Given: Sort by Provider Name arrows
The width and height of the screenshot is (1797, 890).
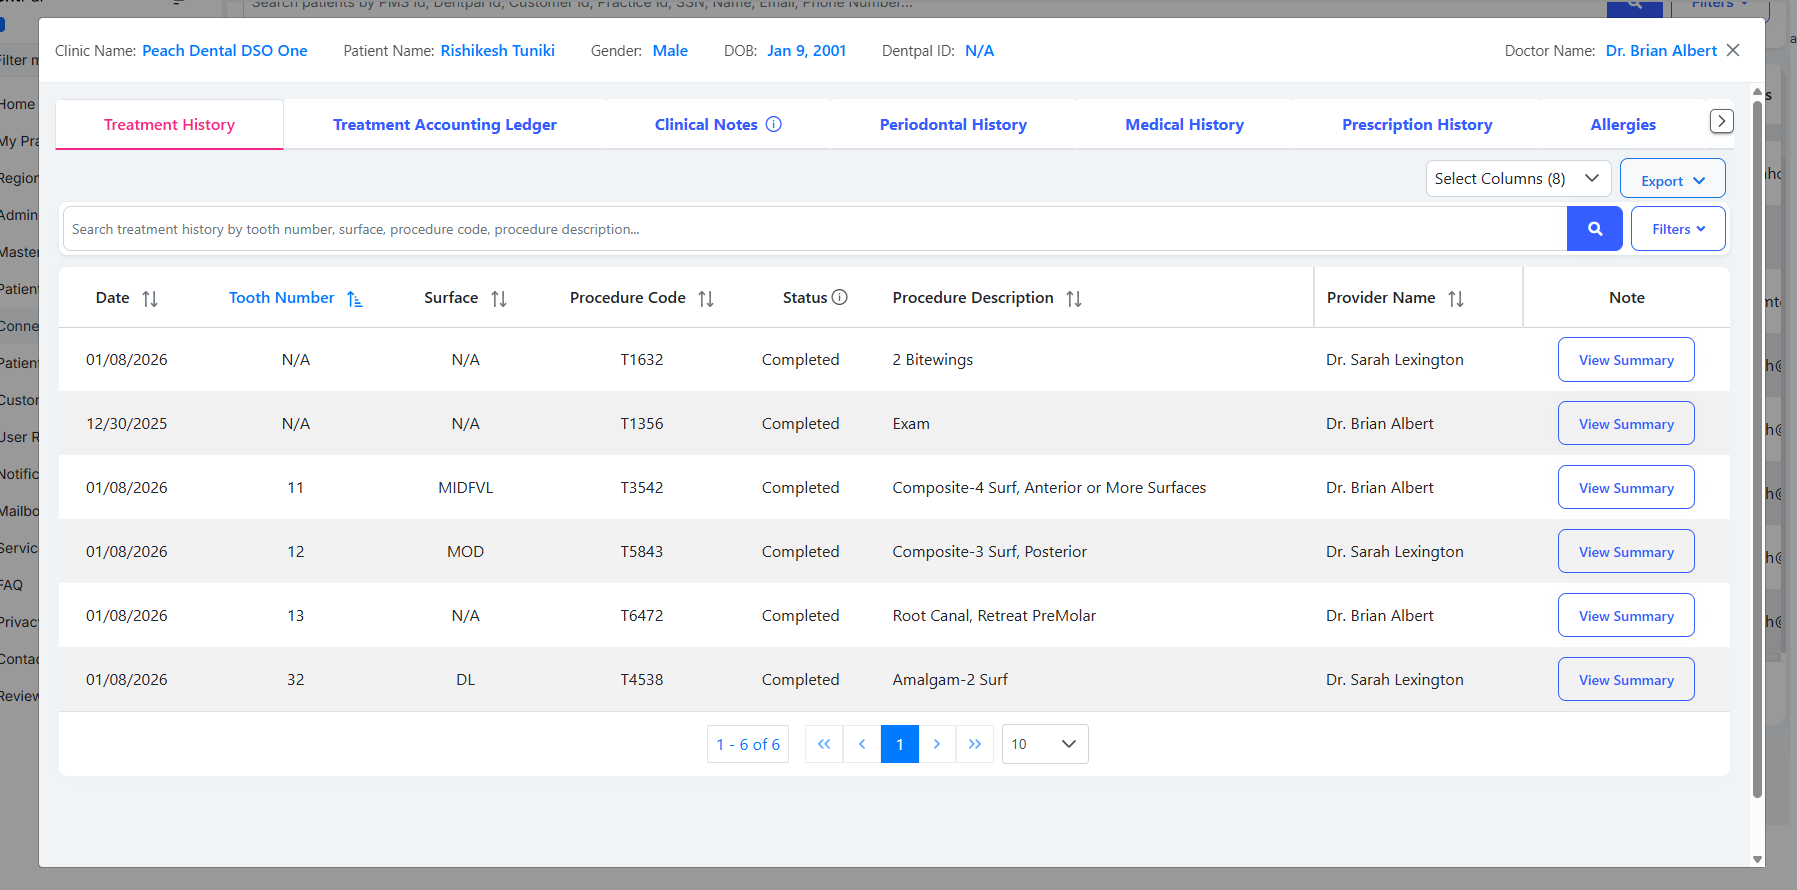Looking at the screenshot, I should pyautogui.click(x=1456, y=299).
